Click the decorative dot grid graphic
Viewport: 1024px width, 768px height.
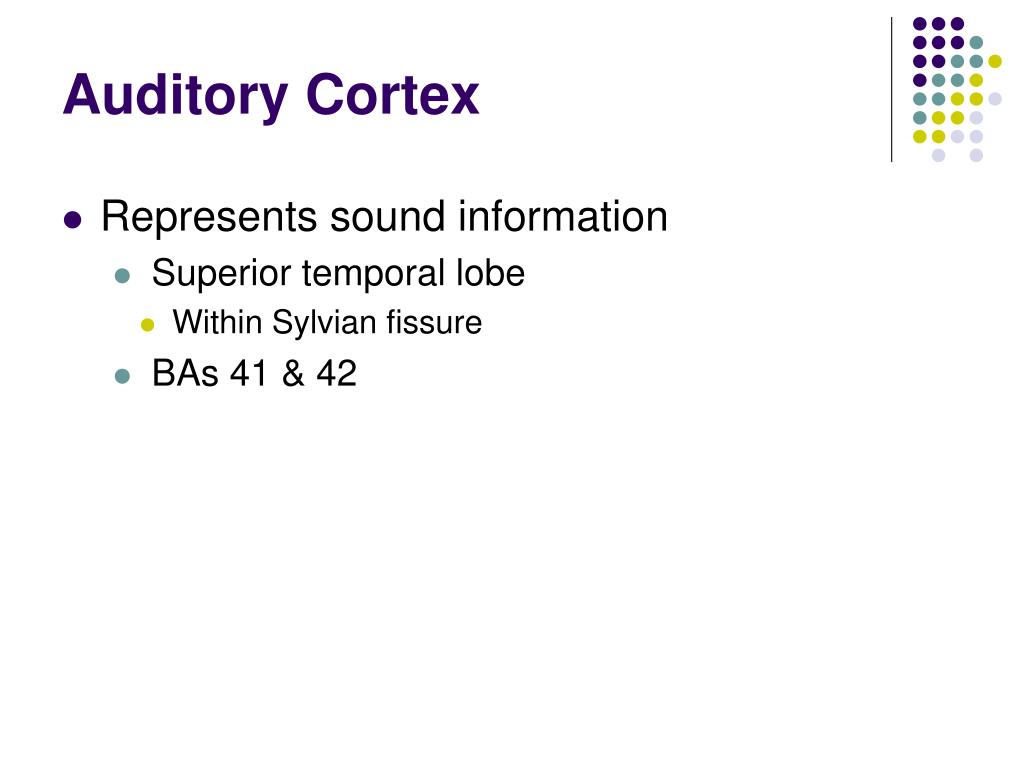[x=957, y=89]
